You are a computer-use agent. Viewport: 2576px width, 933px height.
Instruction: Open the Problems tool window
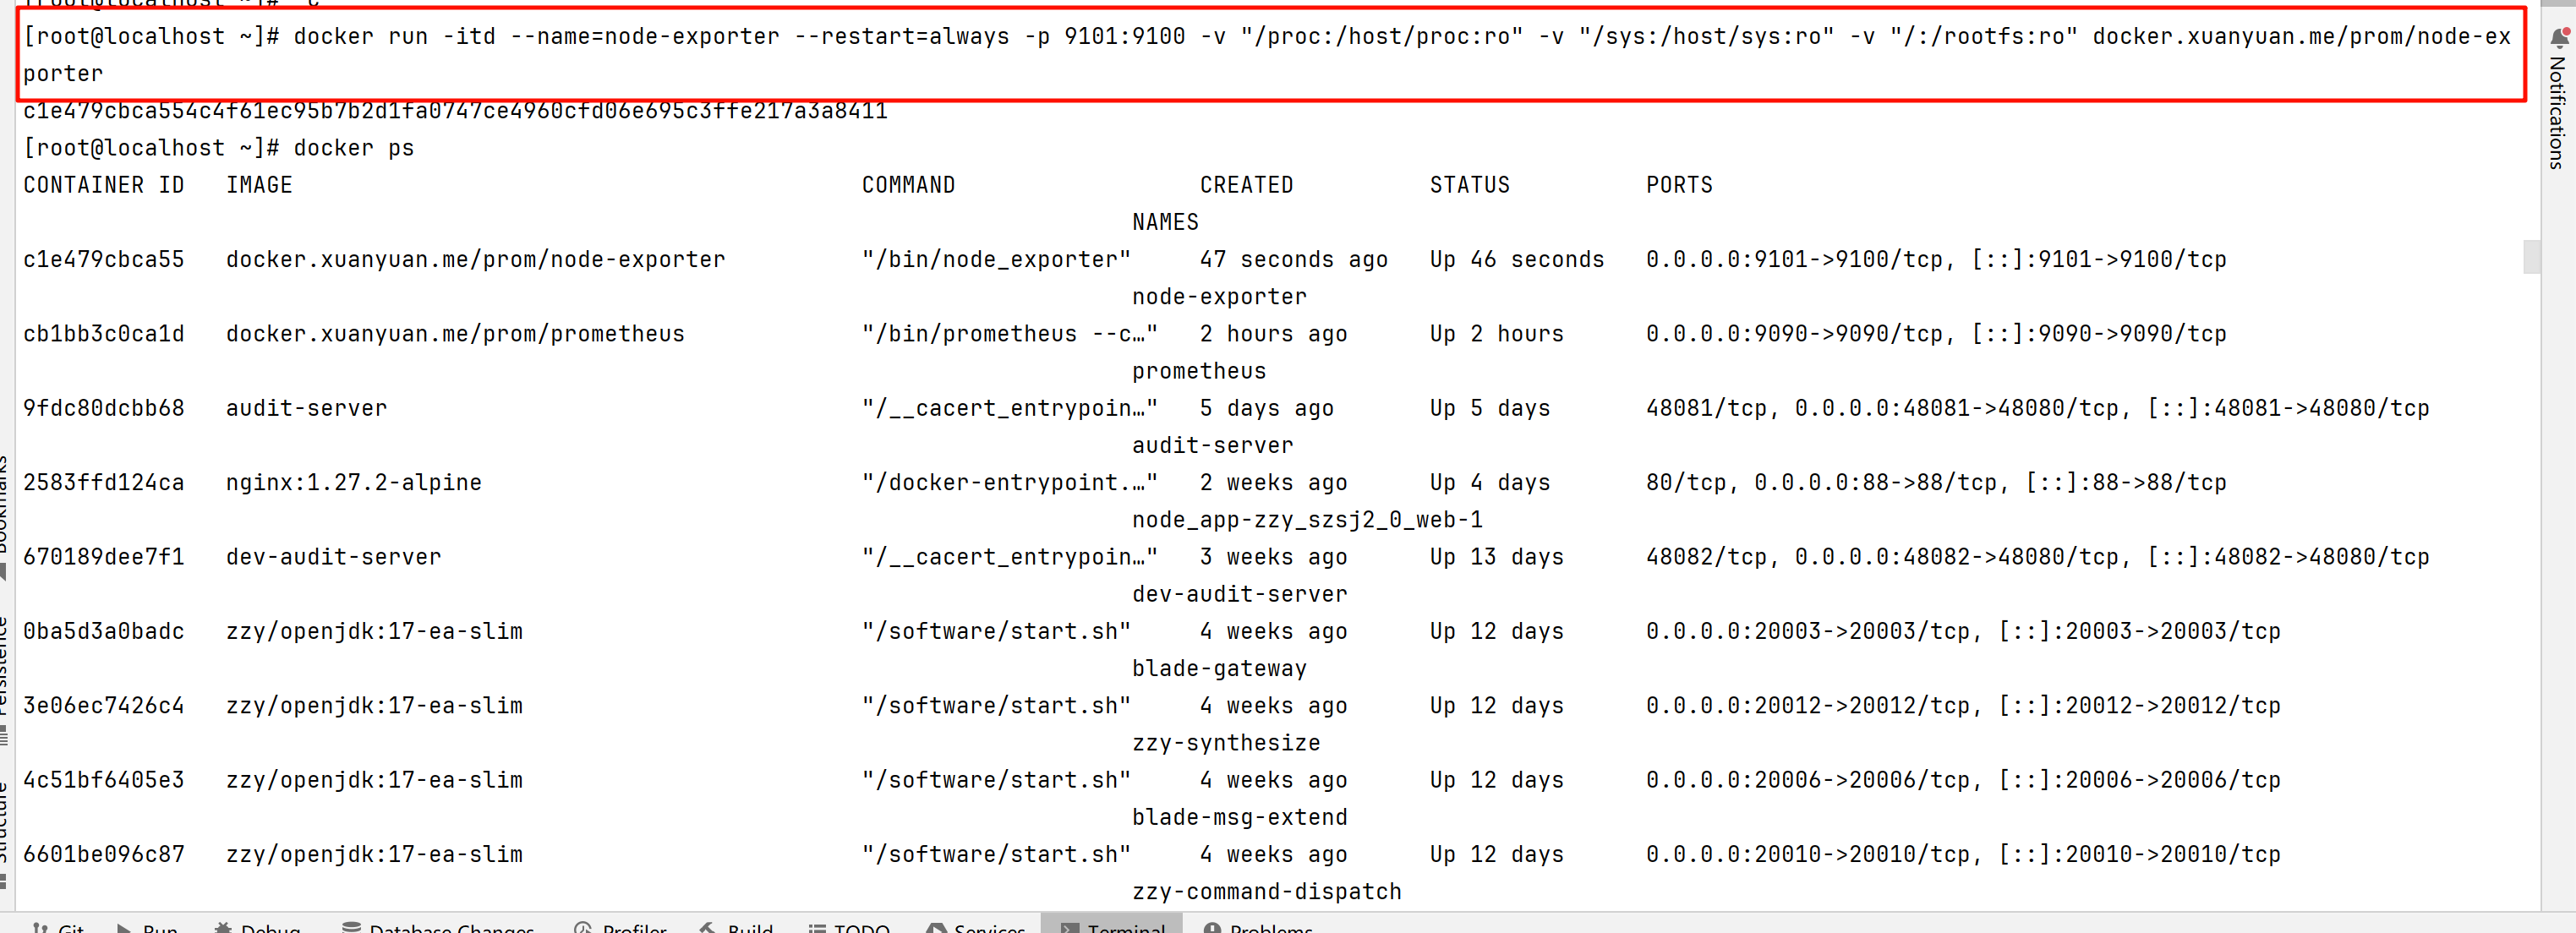1257,927
